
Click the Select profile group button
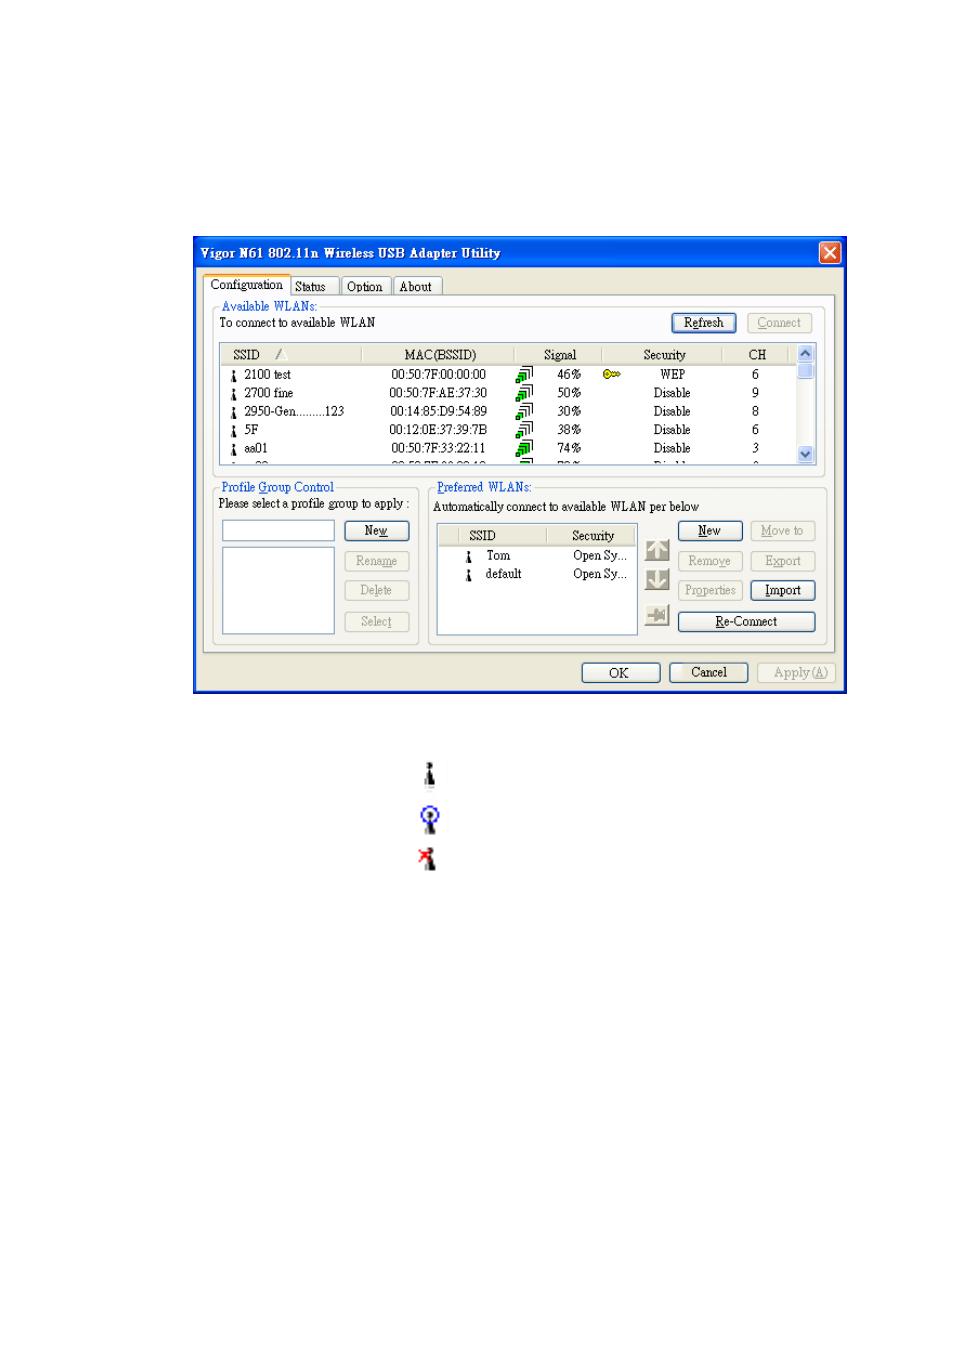376,622
